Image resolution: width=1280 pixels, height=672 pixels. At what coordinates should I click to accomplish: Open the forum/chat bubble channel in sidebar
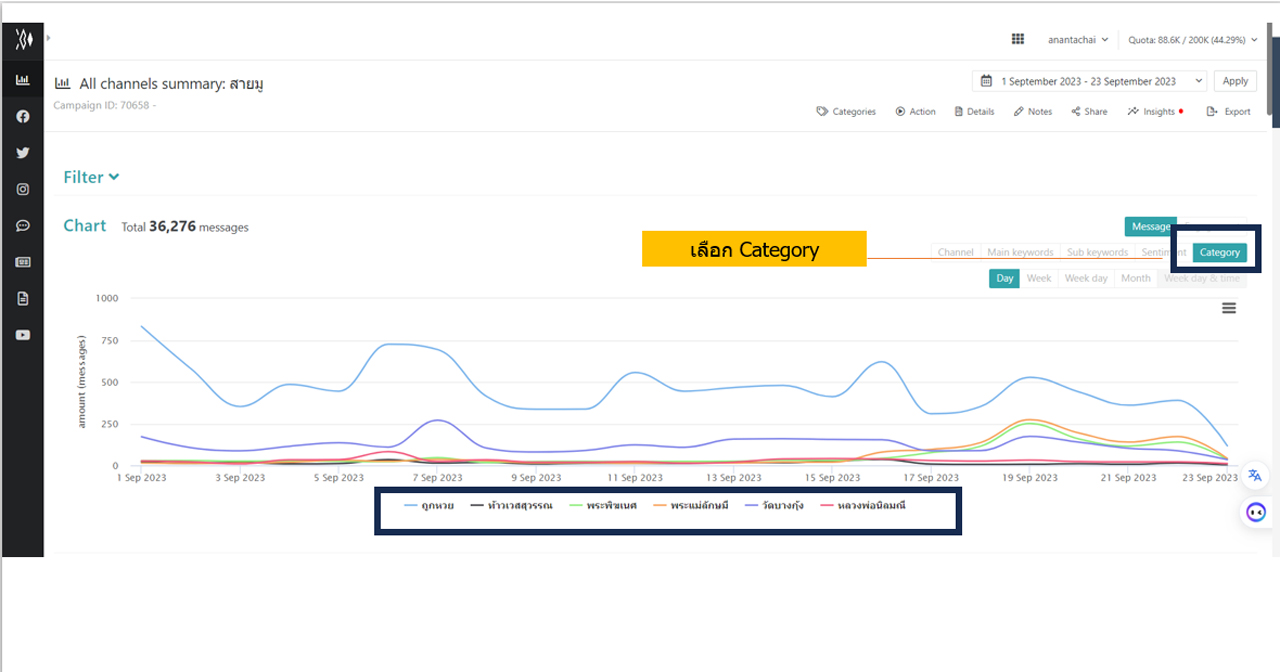click(x=22, y=226)
